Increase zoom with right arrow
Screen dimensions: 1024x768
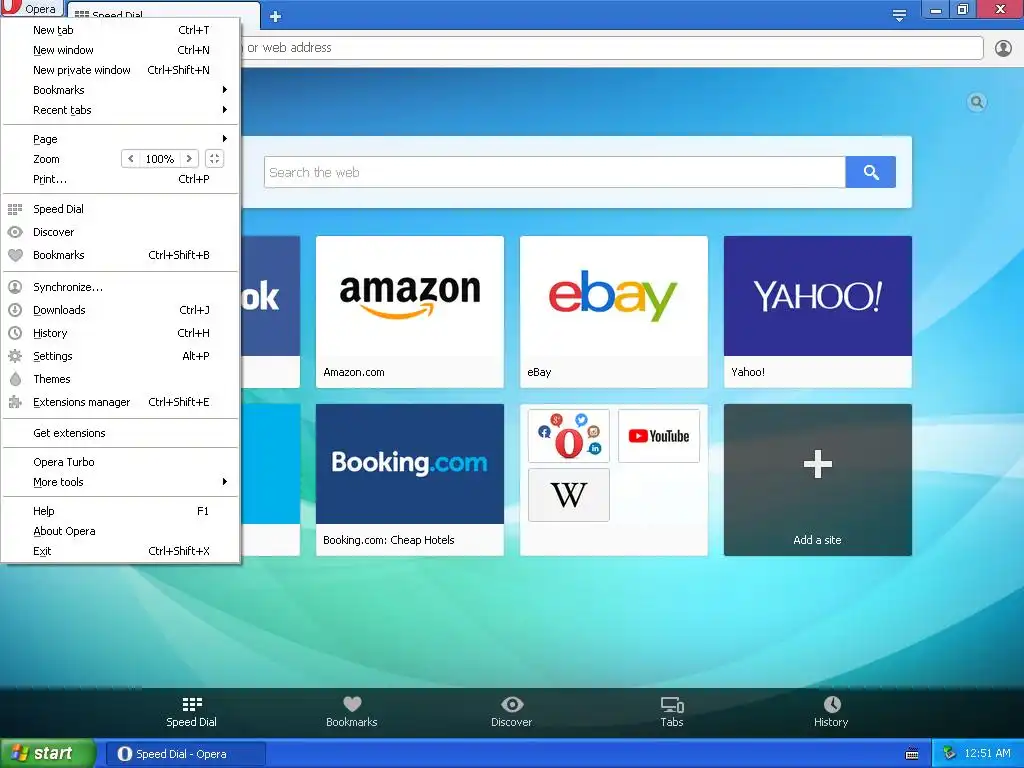189,159
